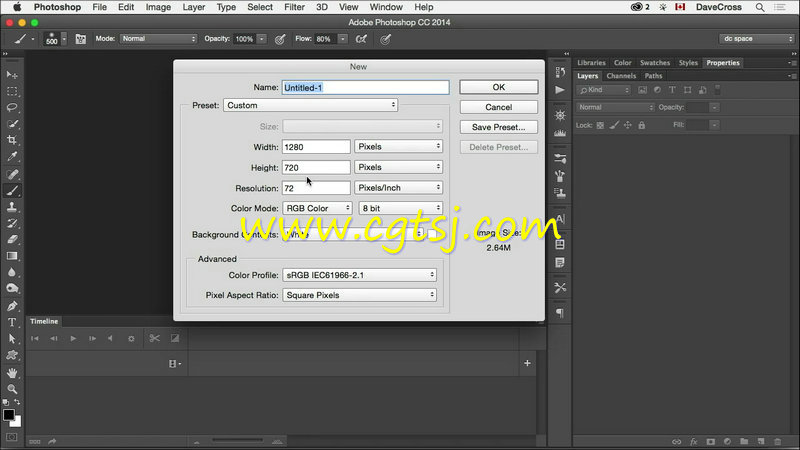800x450 pixels.
Task: Select the Eyedropper tool
Action: point(12,157)
